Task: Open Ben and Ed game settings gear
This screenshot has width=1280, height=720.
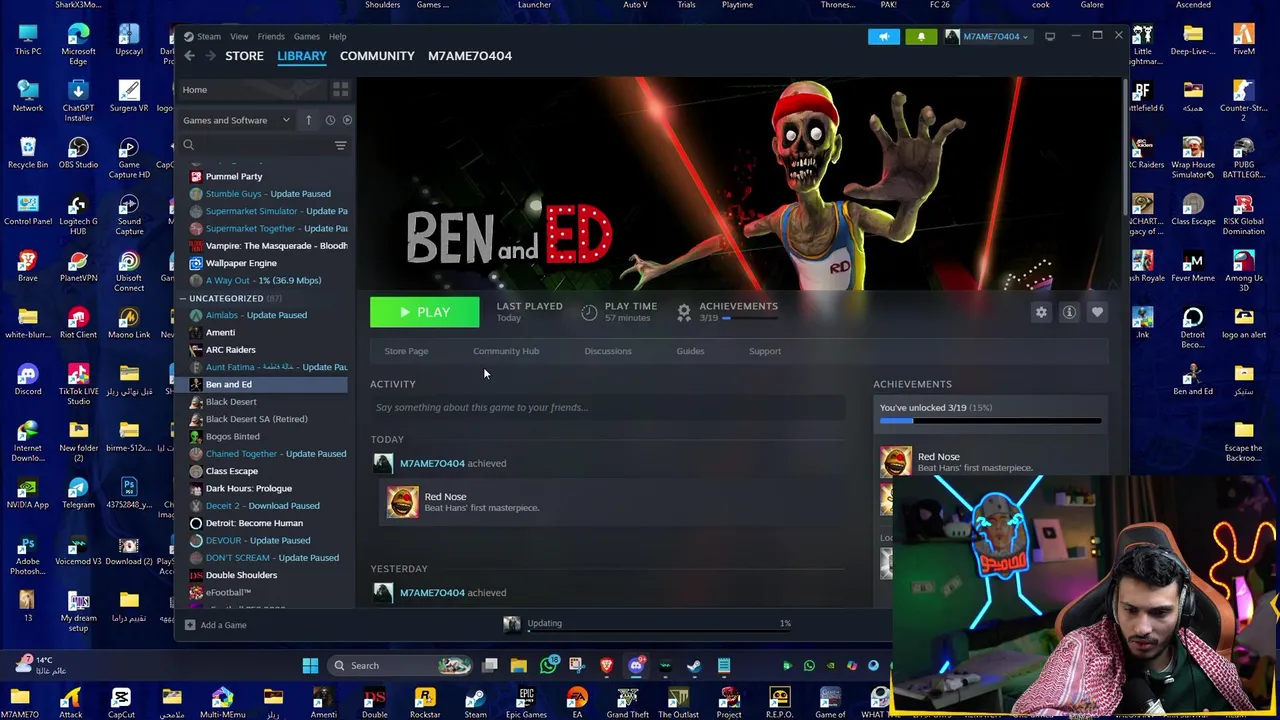Action: coord(1041,312)
